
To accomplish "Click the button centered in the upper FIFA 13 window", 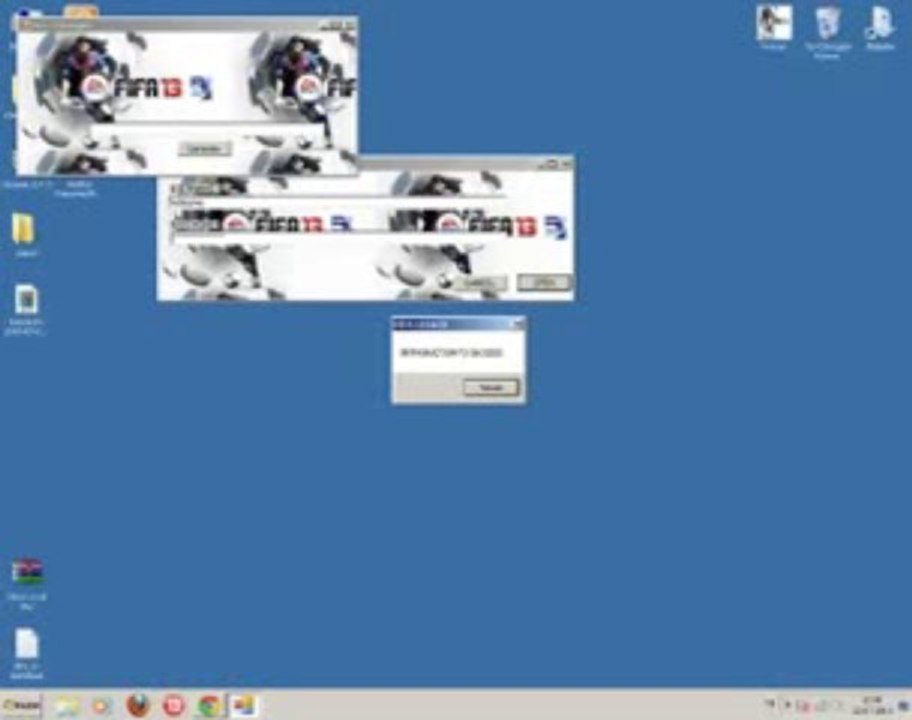I will point(204,149).
